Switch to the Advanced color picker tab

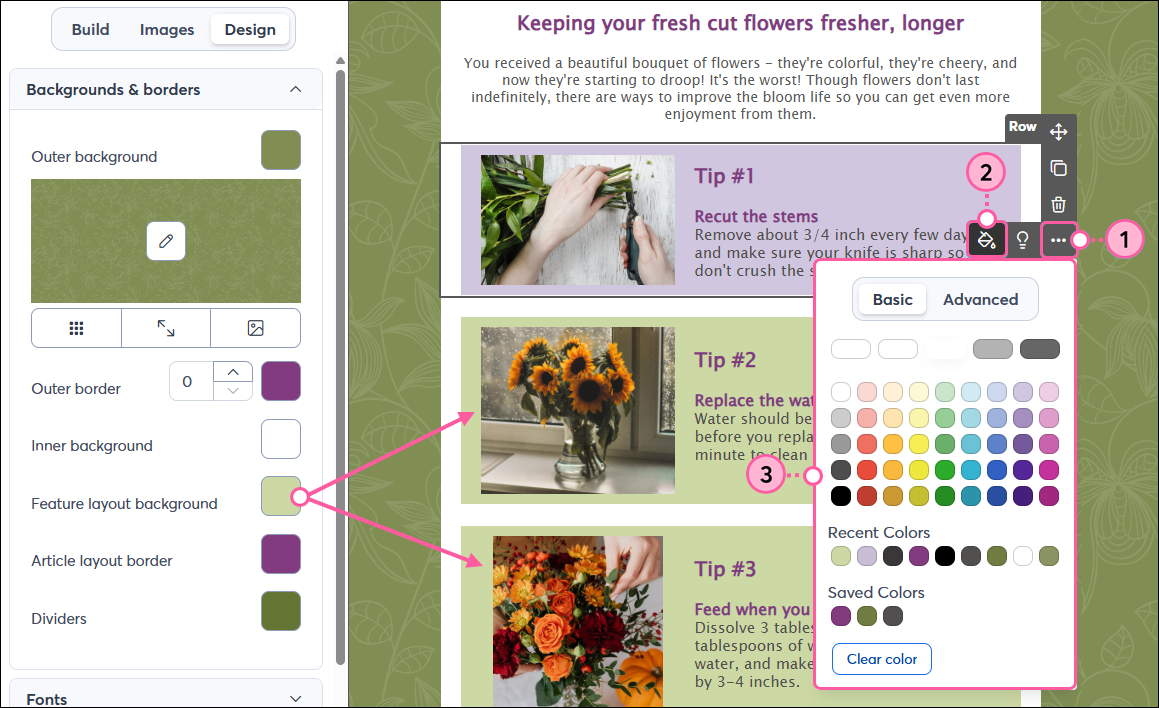pyautogui.click(x=980, y=299)
